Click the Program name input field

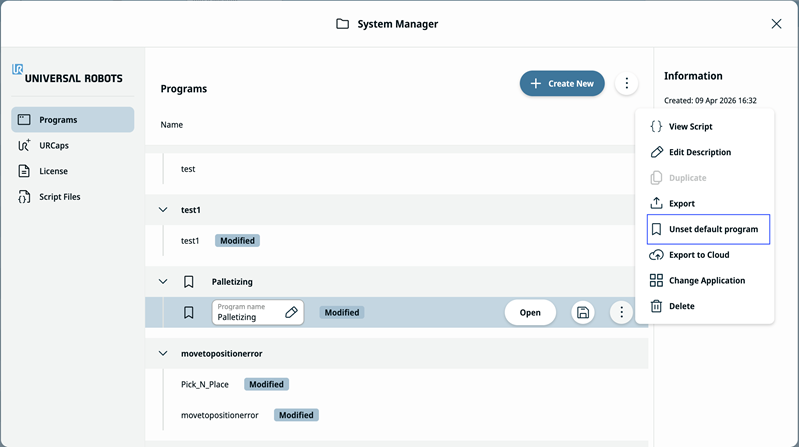click(258, 312)
